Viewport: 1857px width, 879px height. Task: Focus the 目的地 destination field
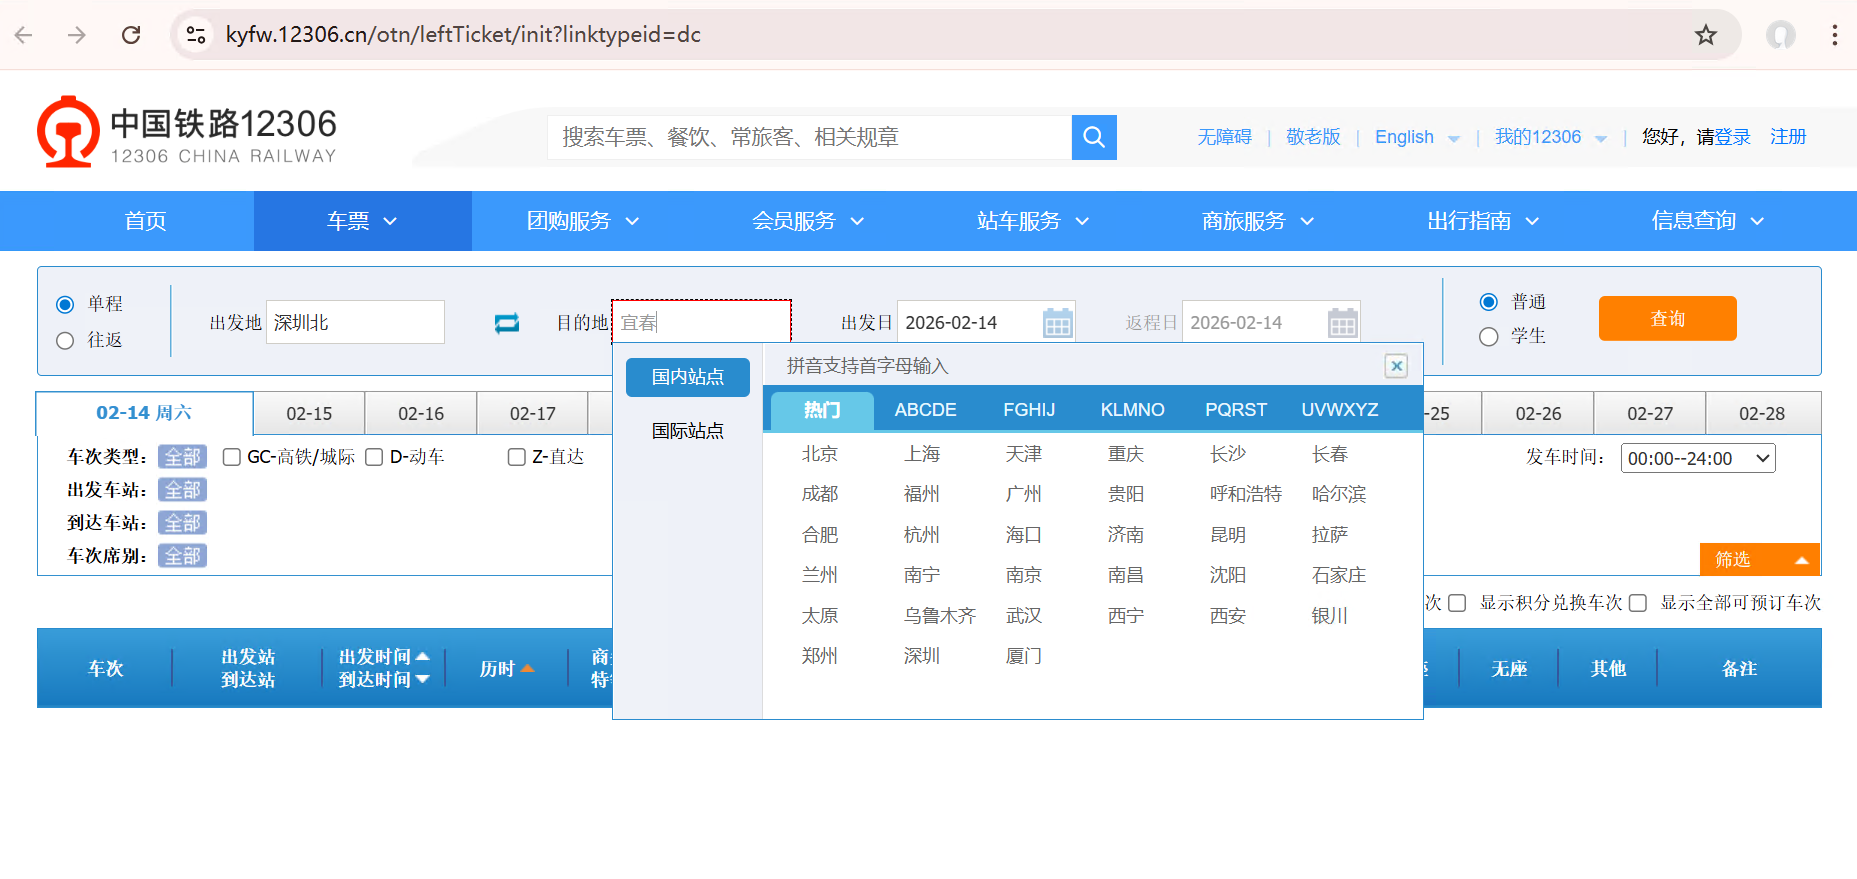pos(701,322)
